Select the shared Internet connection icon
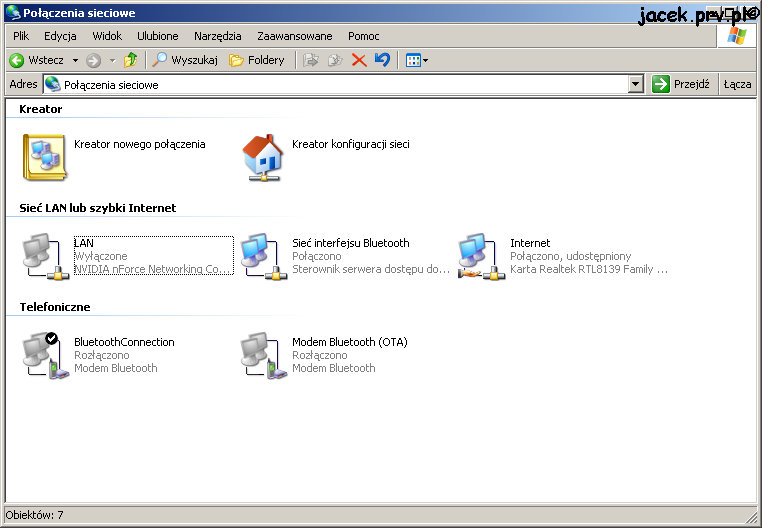Image resolution: width=762 pixels, height=528 pixels. coord(482,256)
